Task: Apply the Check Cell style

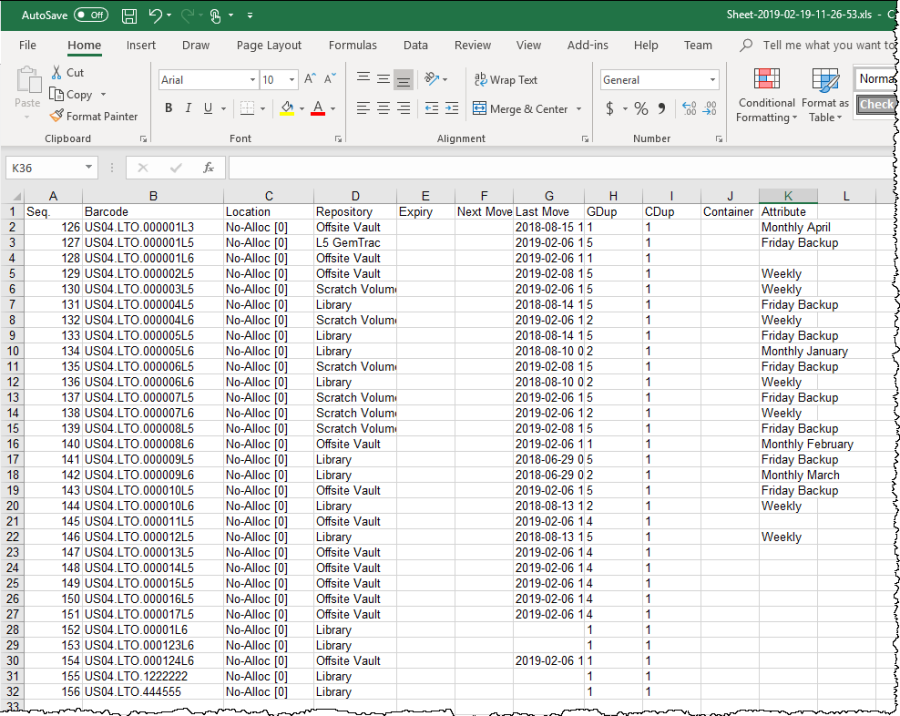Action: pos(876,105)
